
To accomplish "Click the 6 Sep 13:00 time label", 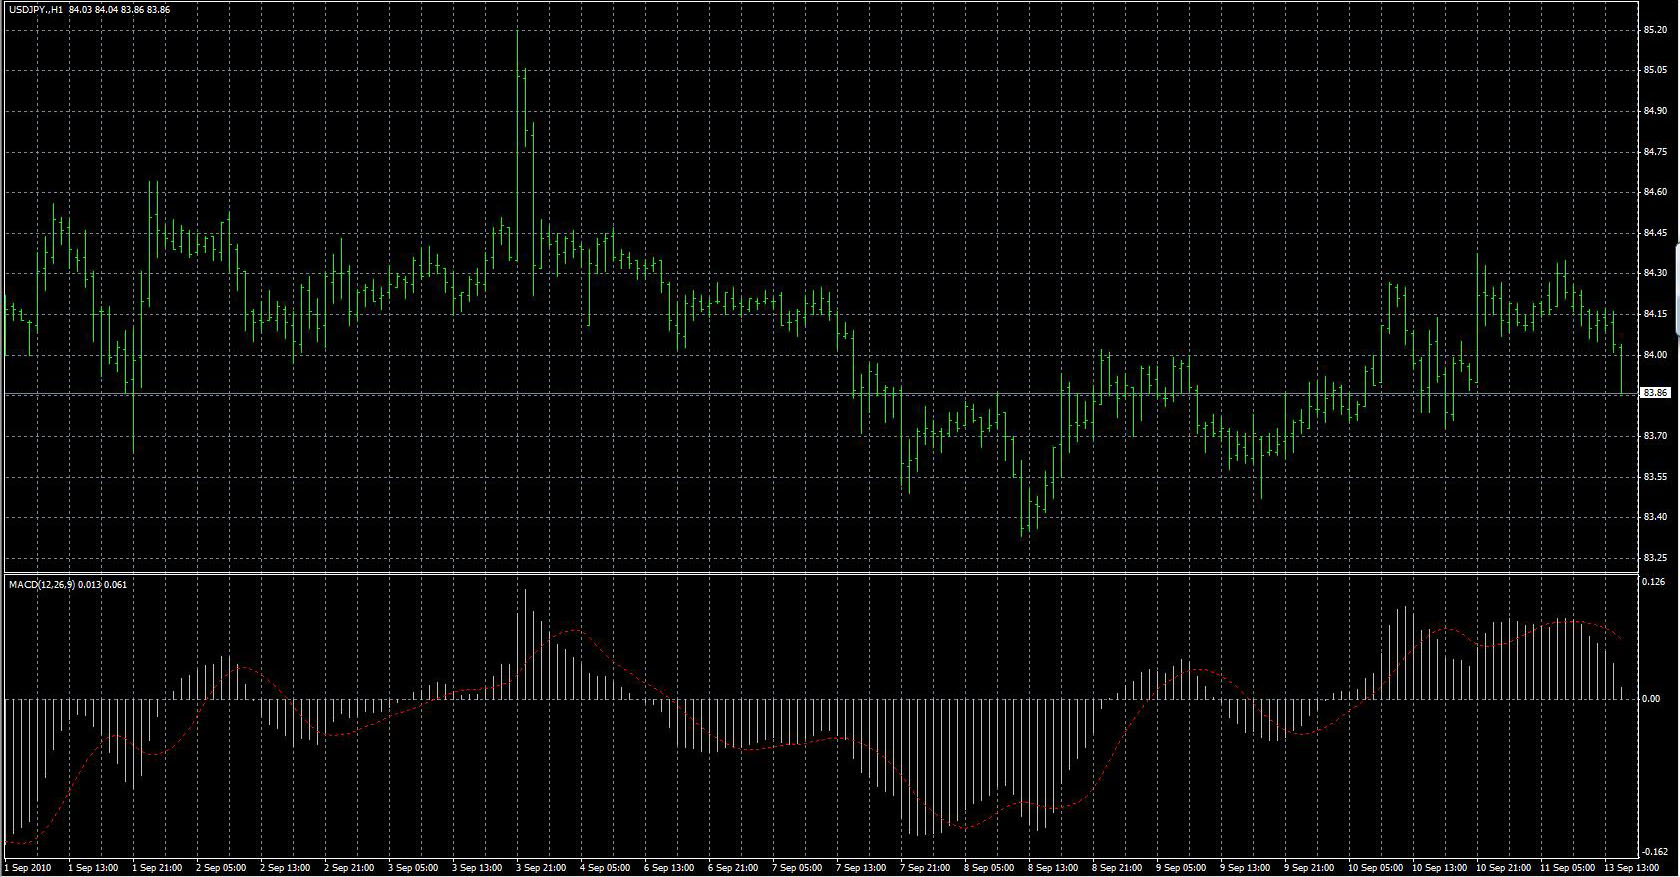I will 669,868.
